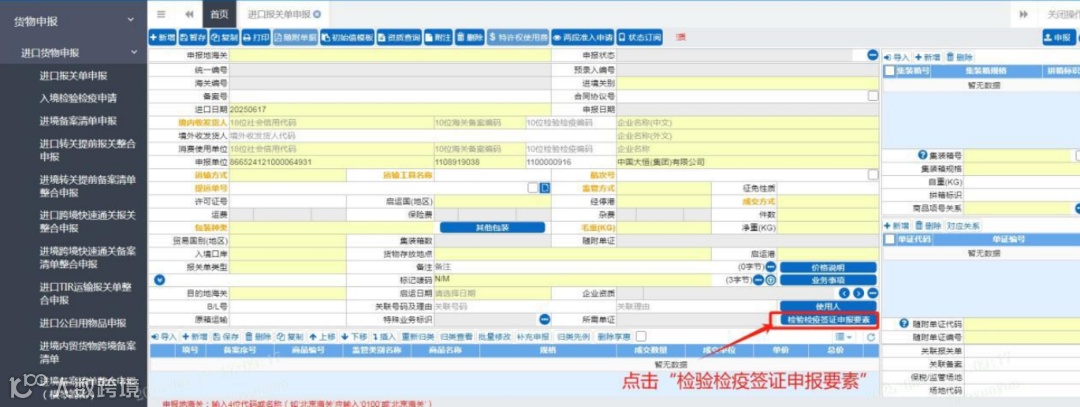Click 保存 in the goods list toolbar
Viewport: 1080px width, 407px height.
click(x=226, y=337)
